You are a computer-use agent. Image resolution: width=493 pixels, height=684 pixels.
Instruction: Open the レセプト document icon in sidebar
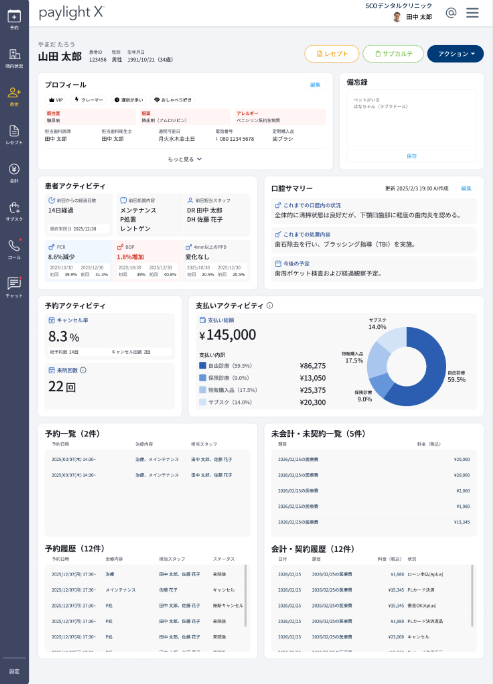pyautogui.click(x=14, y=130)
